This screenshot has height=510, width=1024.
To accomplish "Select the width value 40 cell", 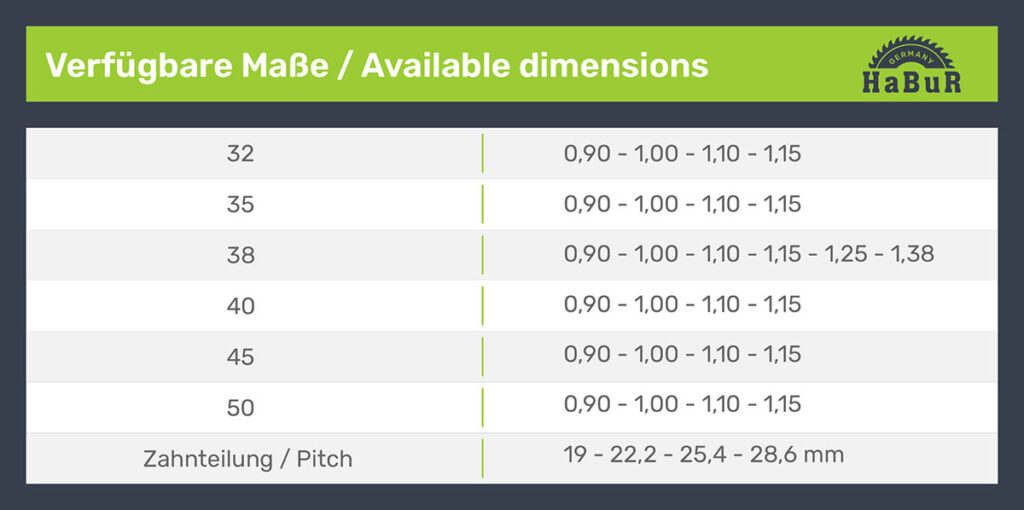I will tap(240, 306).
